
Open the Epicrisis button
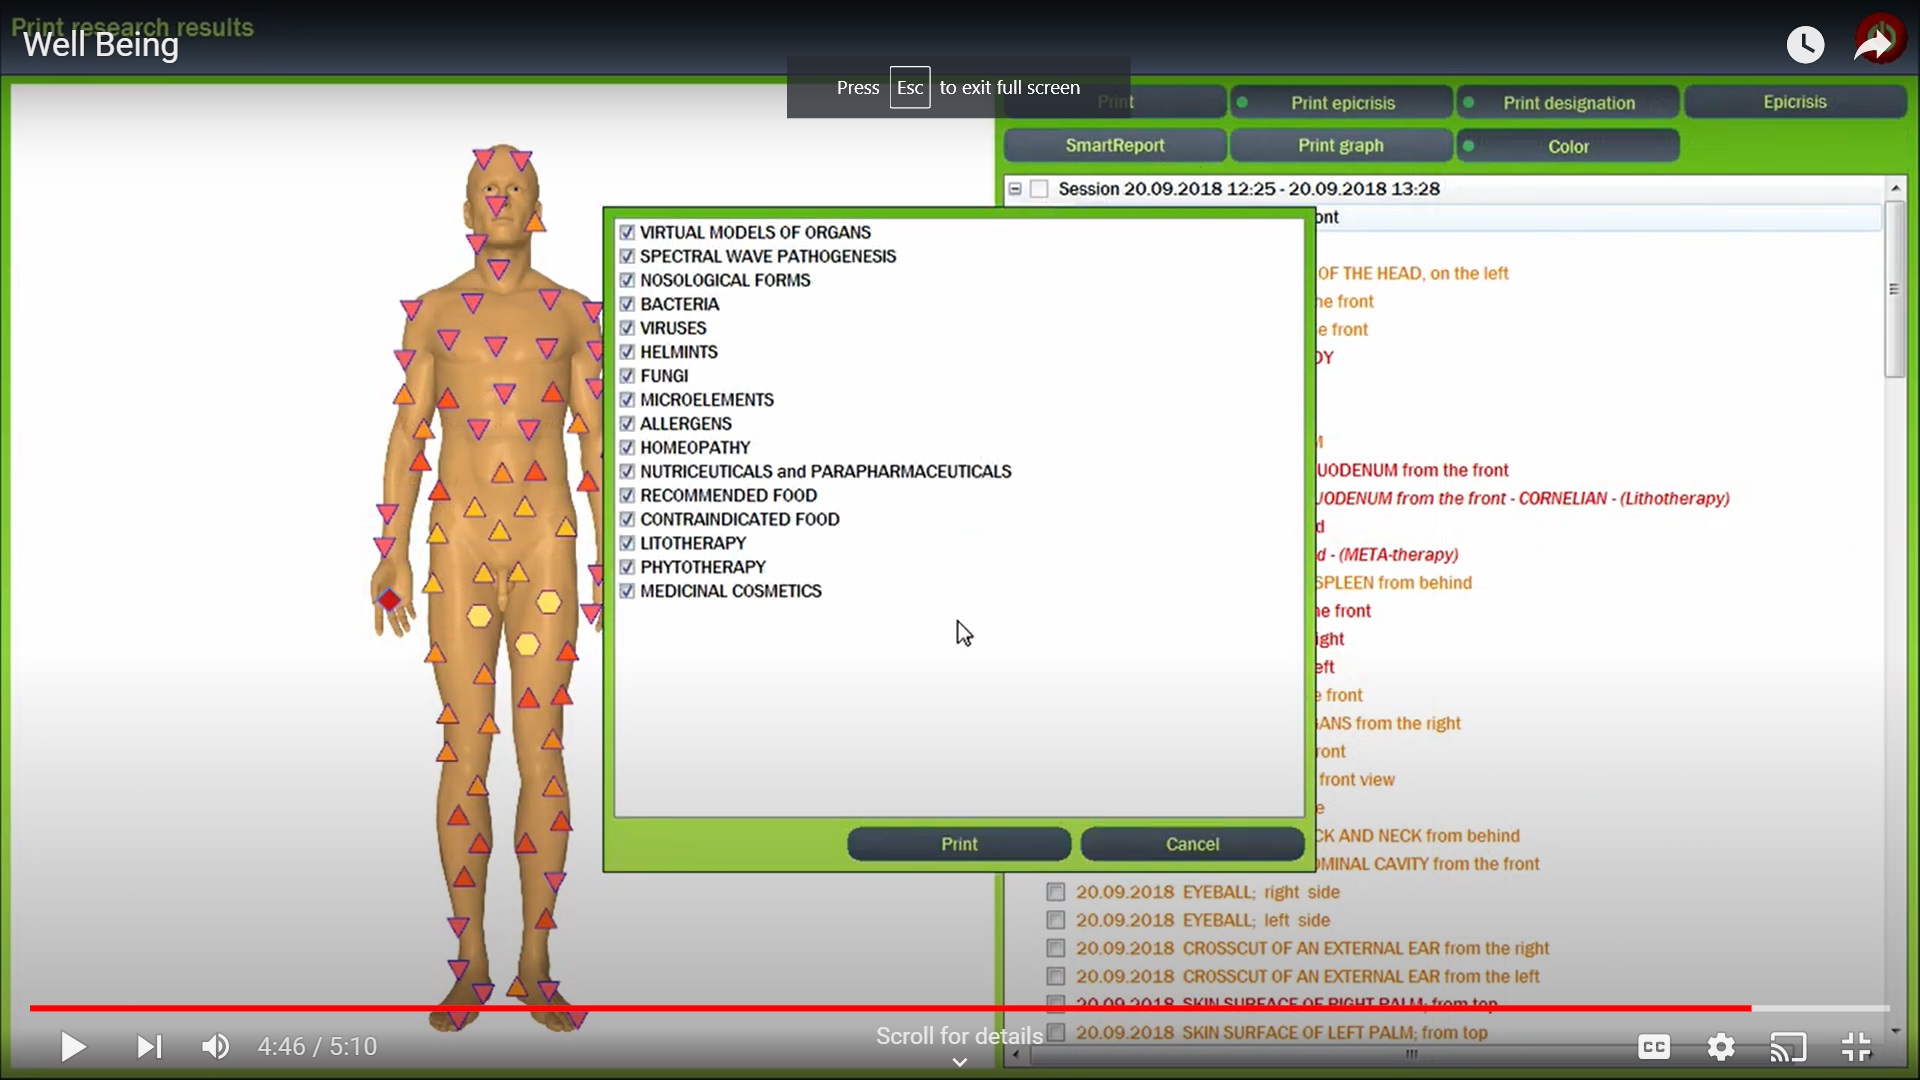point(1795,102)
